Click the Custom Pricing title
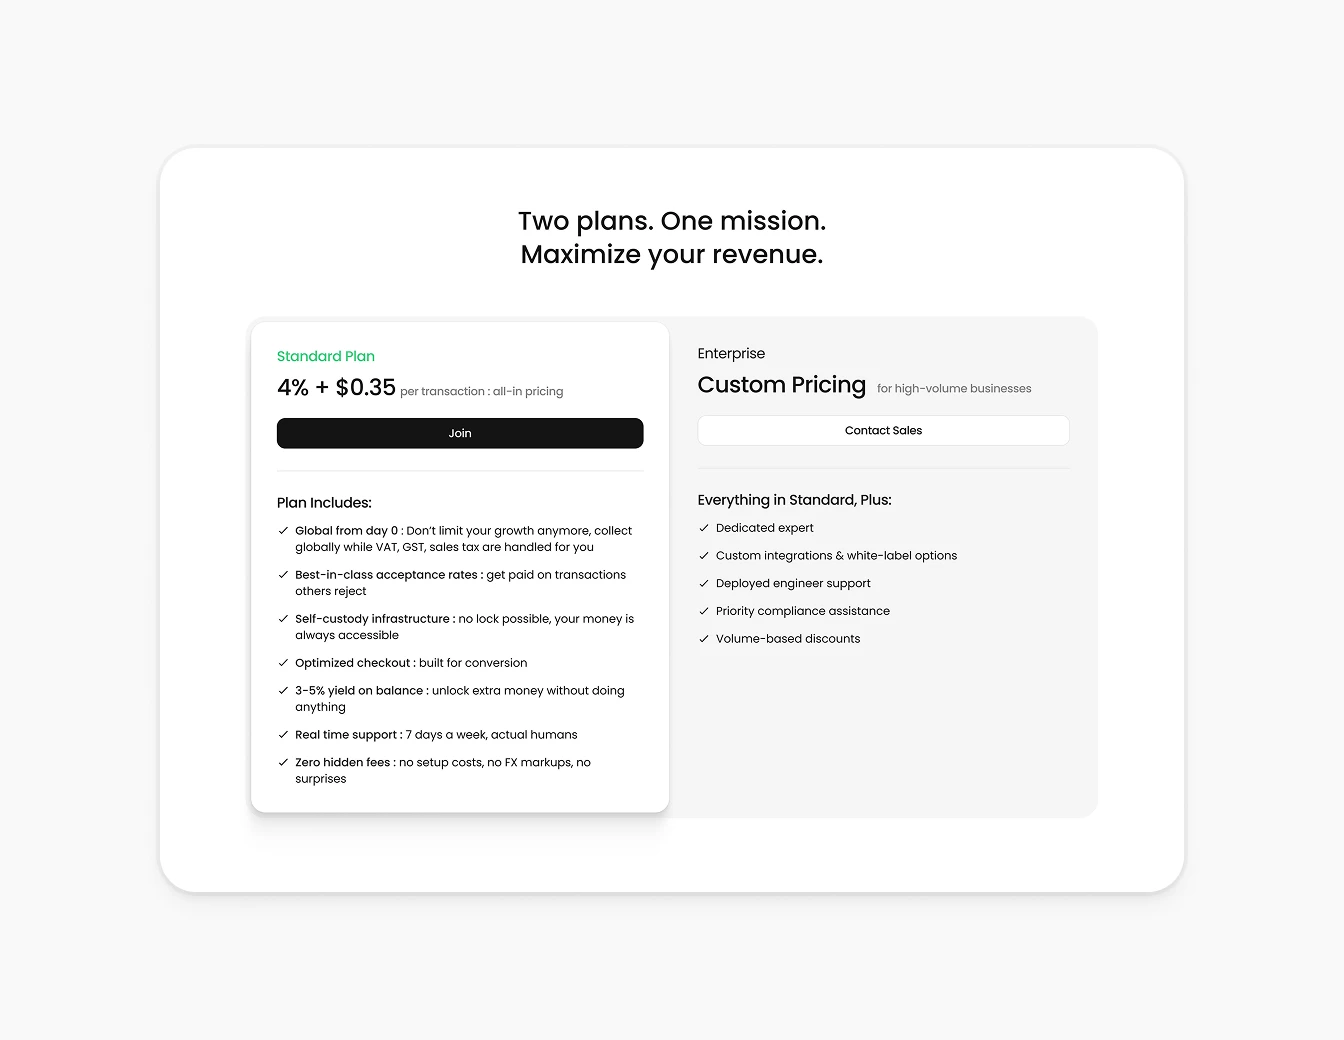 782,385
